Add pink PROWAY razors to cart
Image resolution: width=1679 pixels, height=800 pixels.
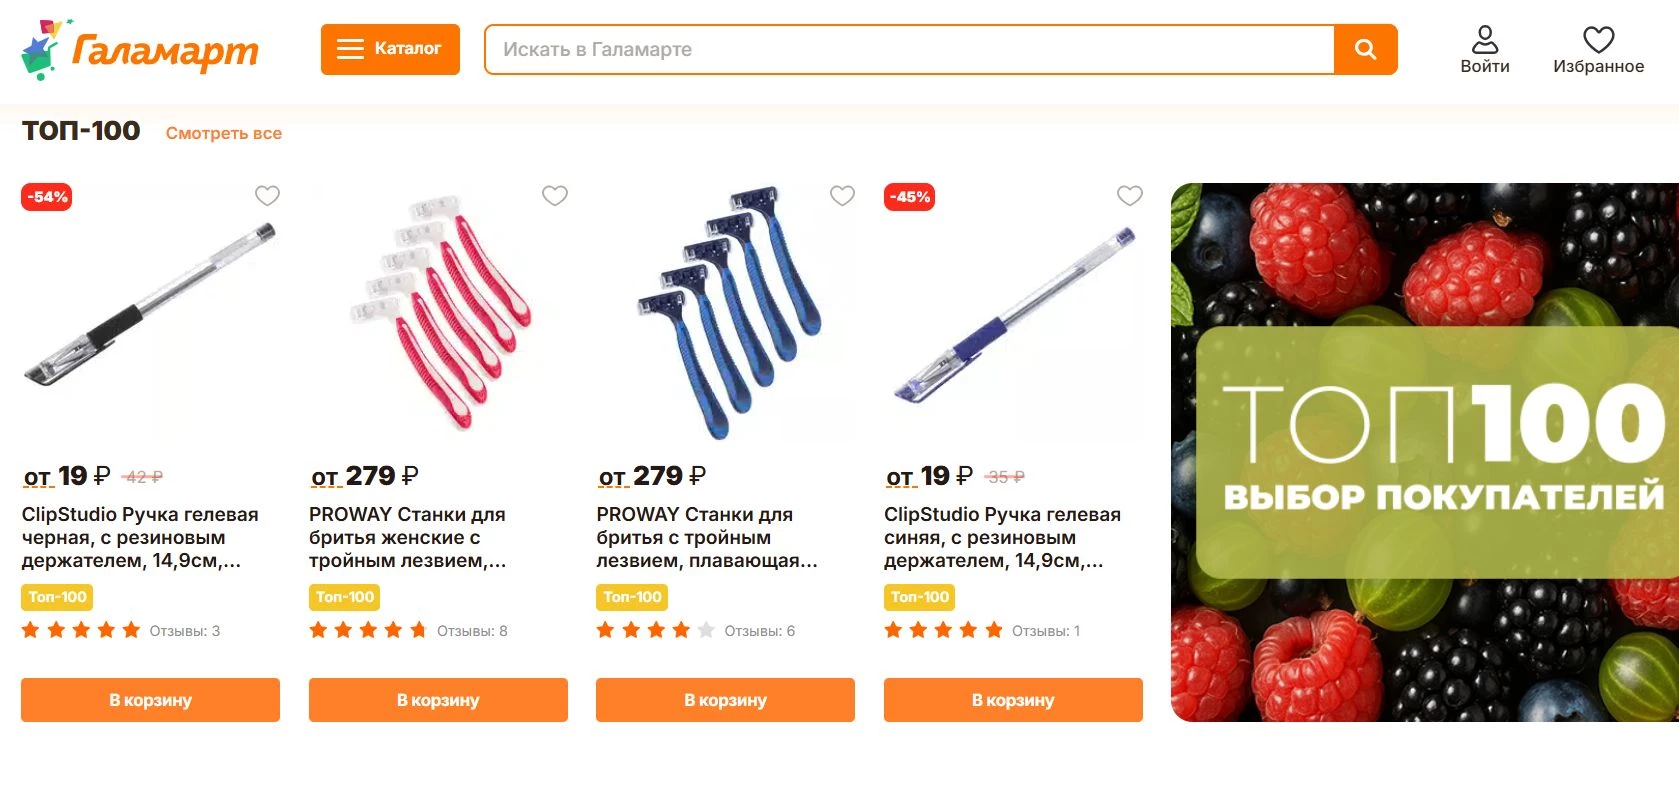point(438,700)
